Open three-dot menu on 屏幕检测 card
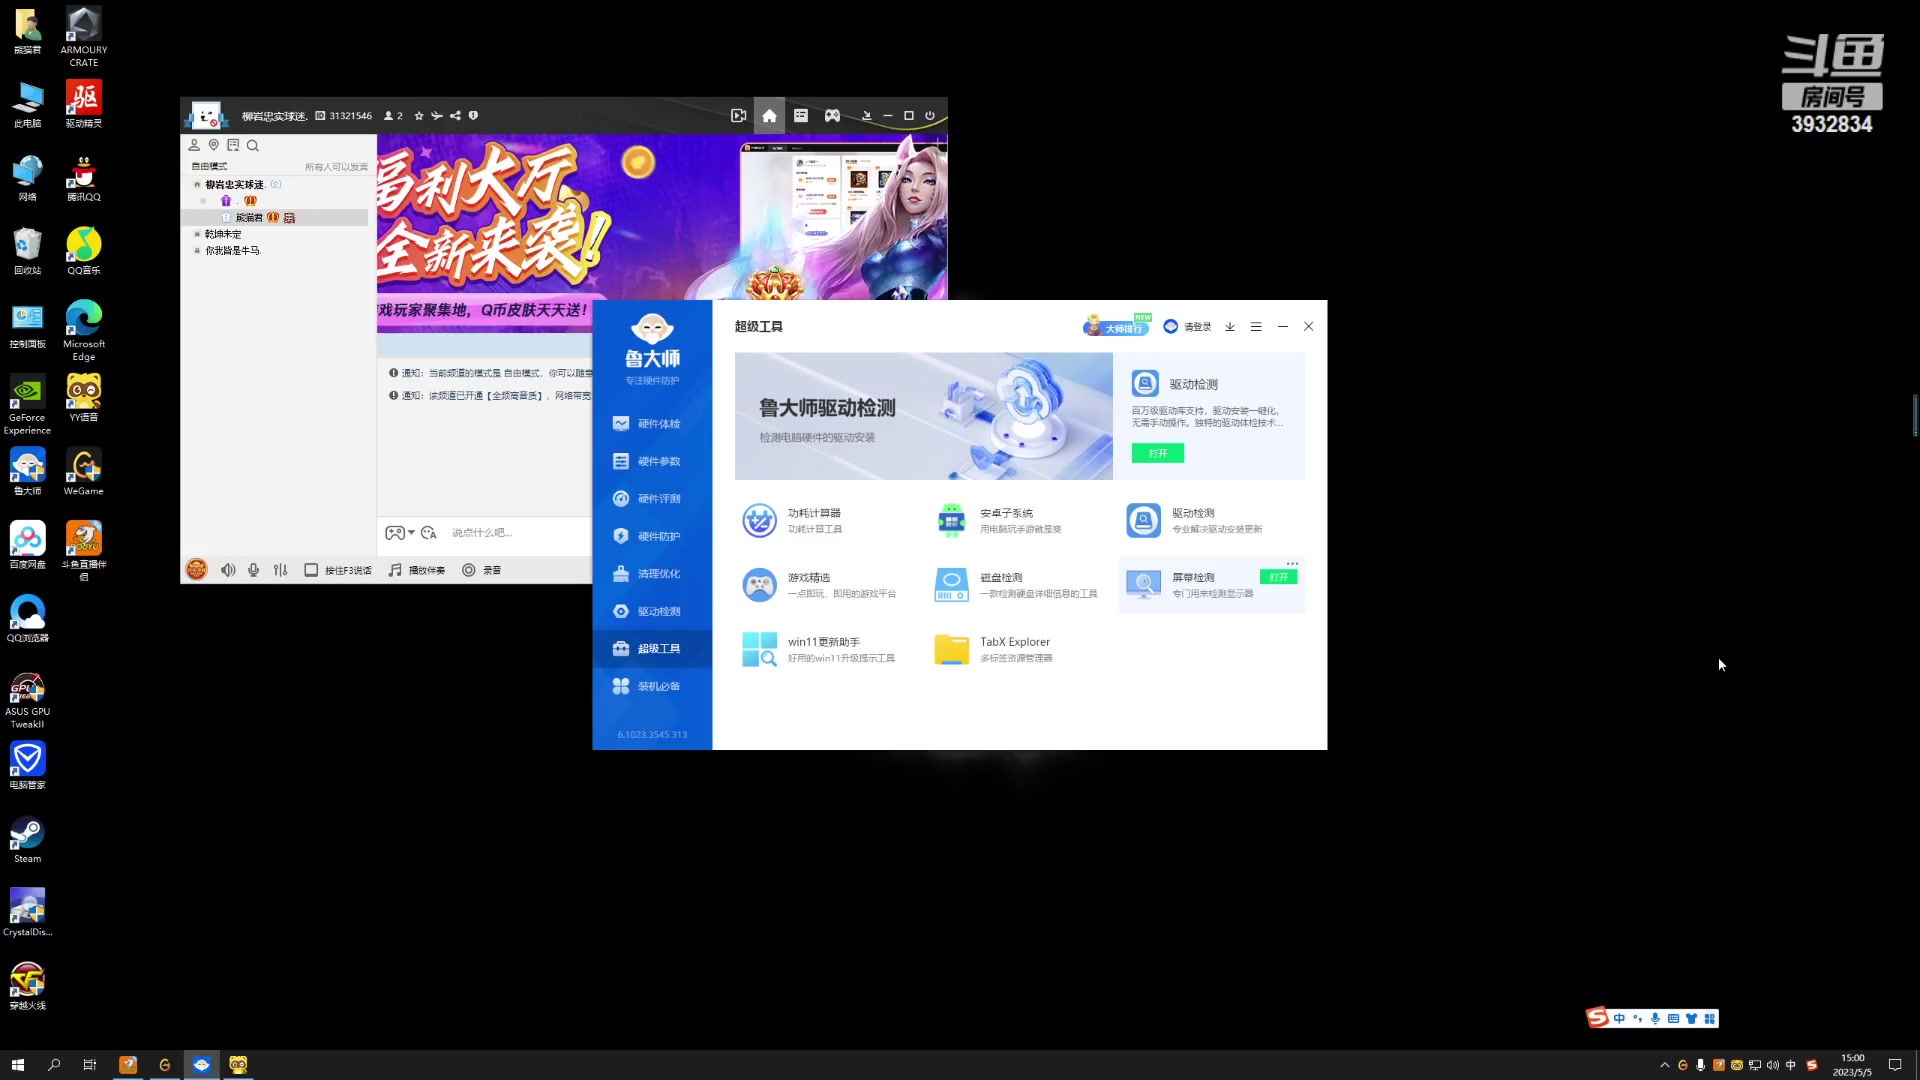The image size is (1920, 1080). tap(1292, 563)
